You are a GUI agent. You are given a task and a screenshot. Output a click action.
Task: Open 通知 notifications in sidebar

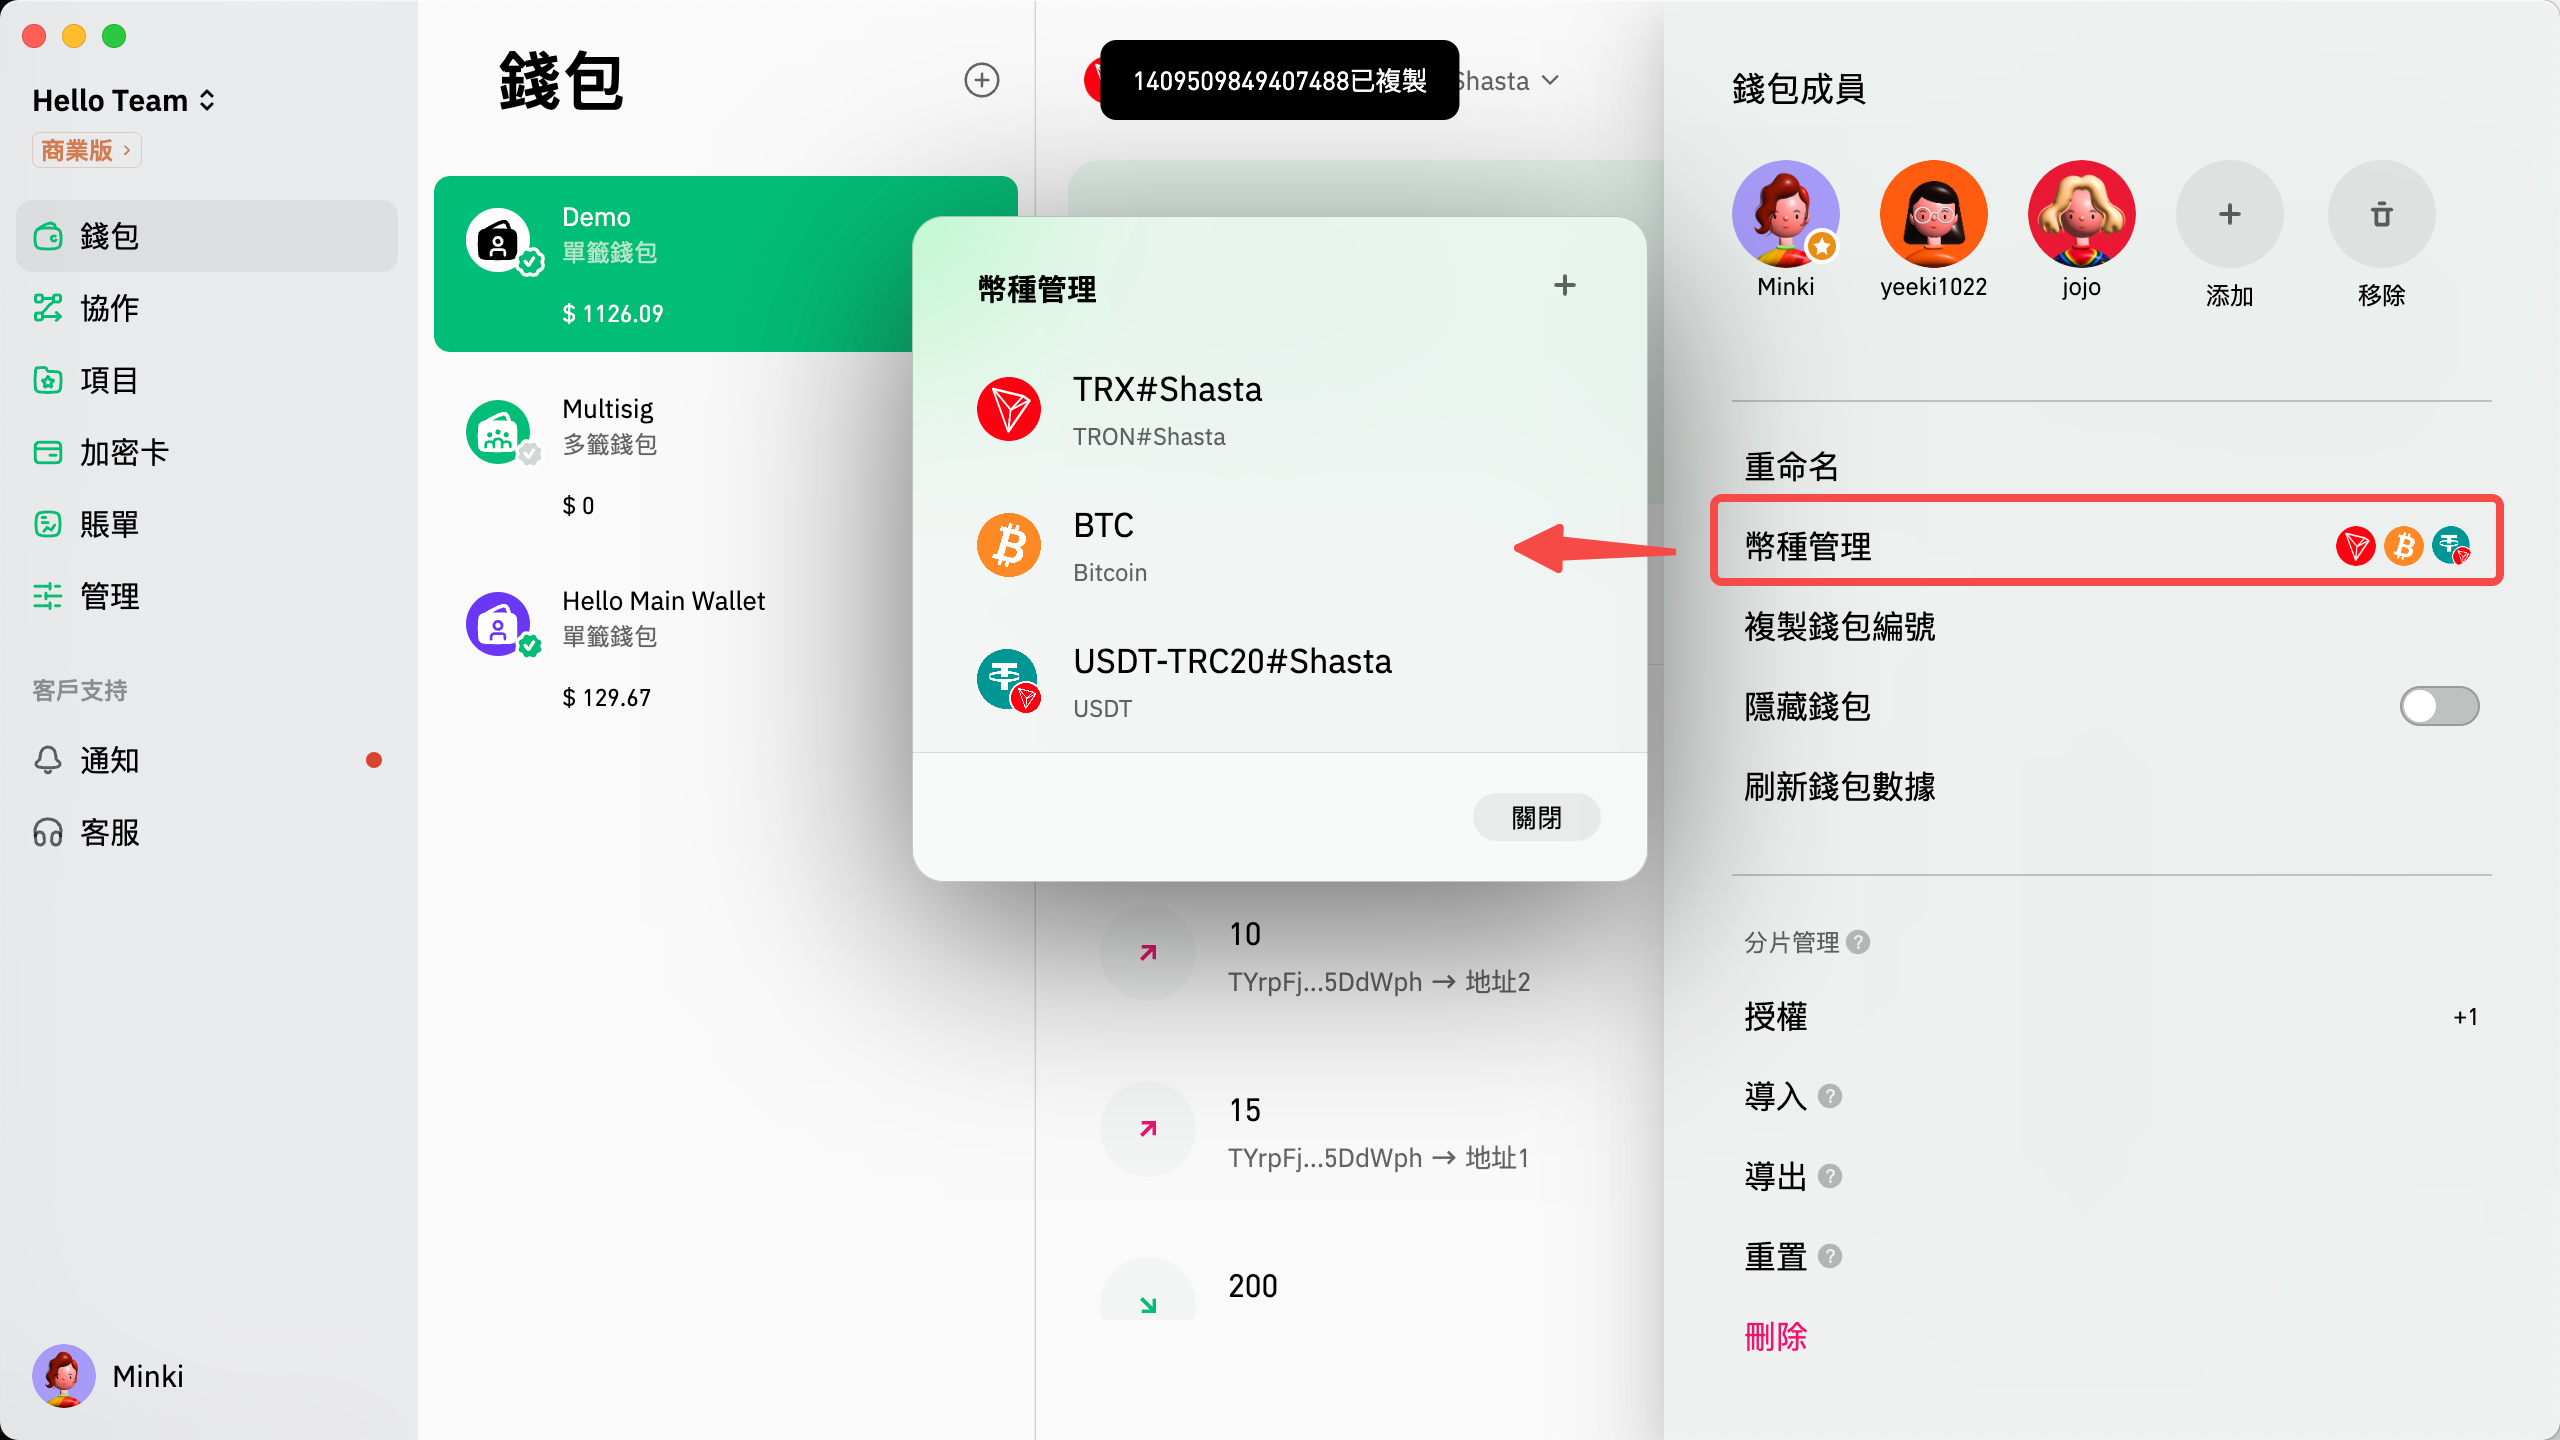pyautogui.click(x=108, y=760)
